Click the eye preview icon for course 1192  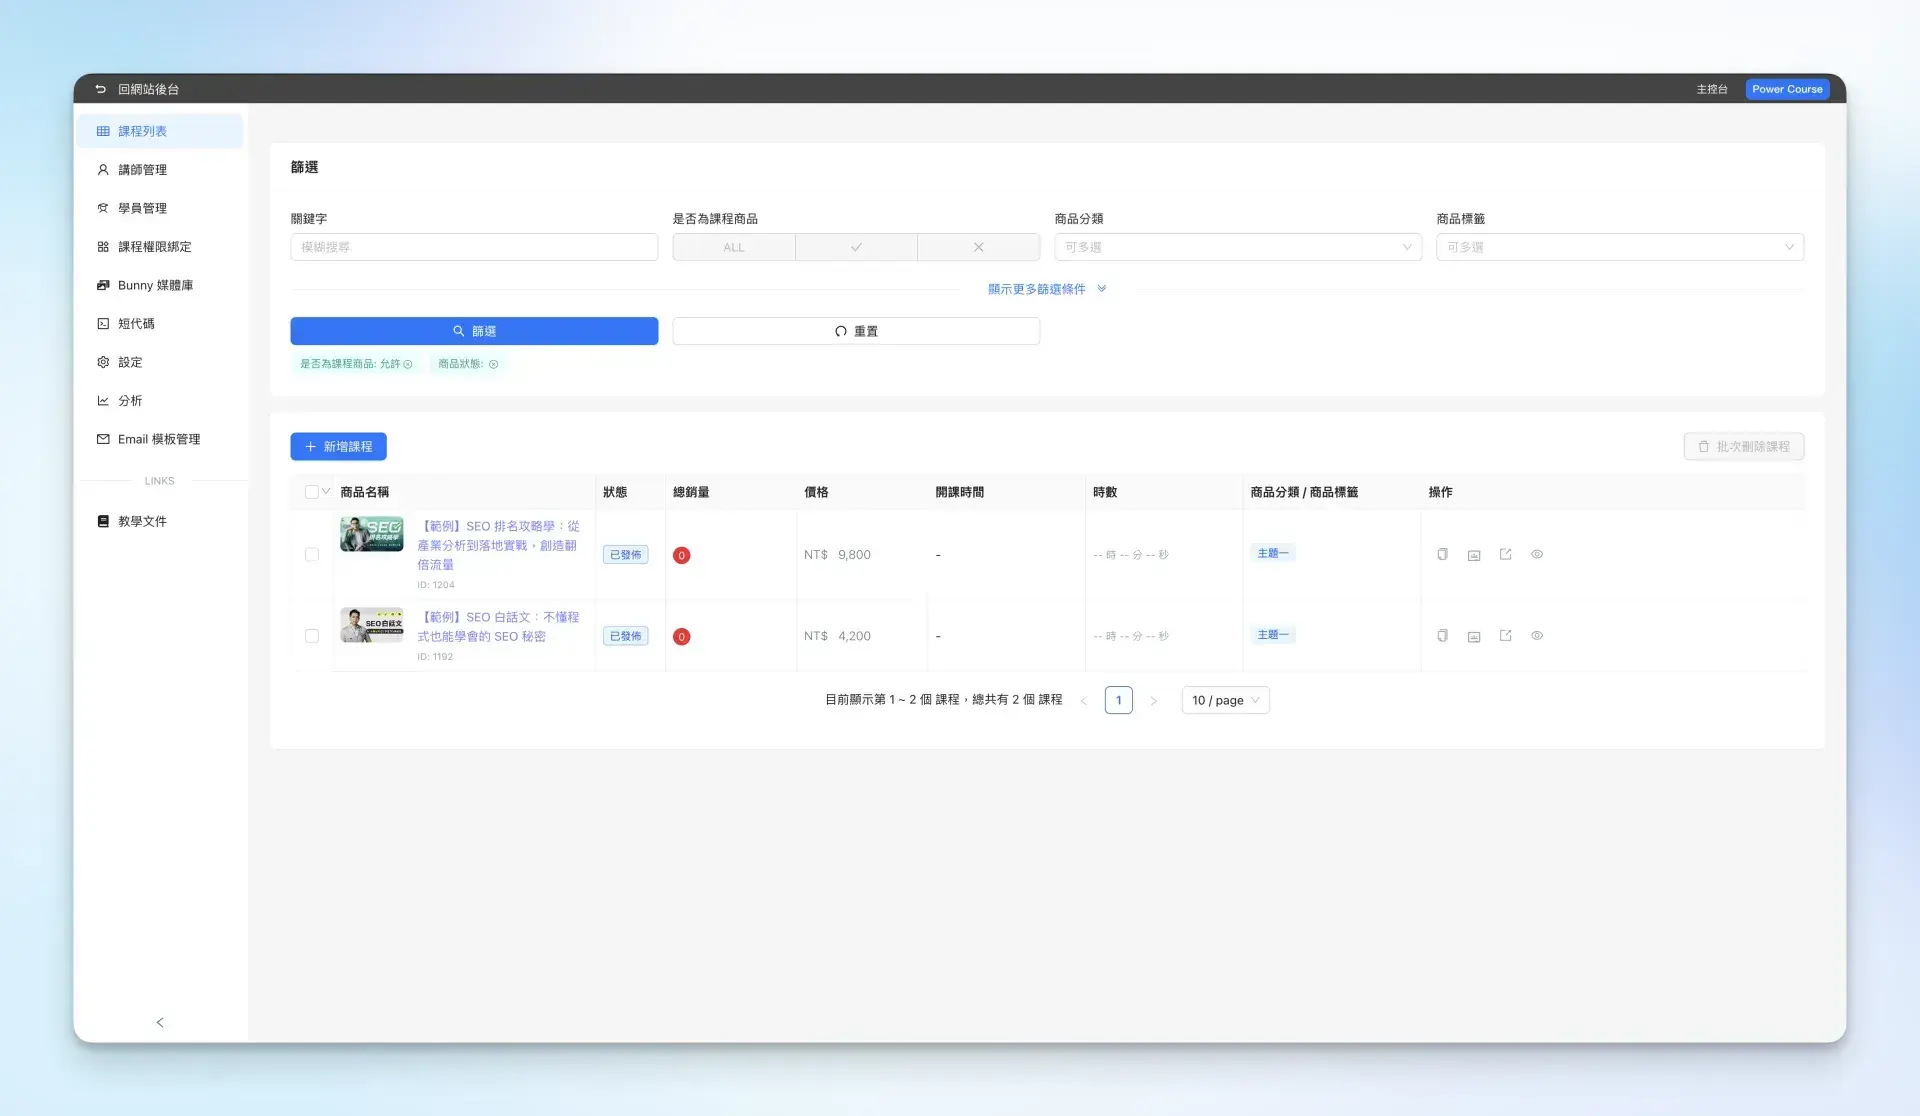1537,636
